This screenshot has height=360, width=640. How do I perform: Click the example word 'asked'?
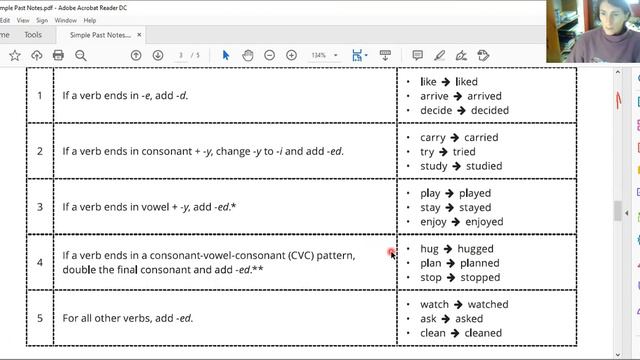point(469,319)
